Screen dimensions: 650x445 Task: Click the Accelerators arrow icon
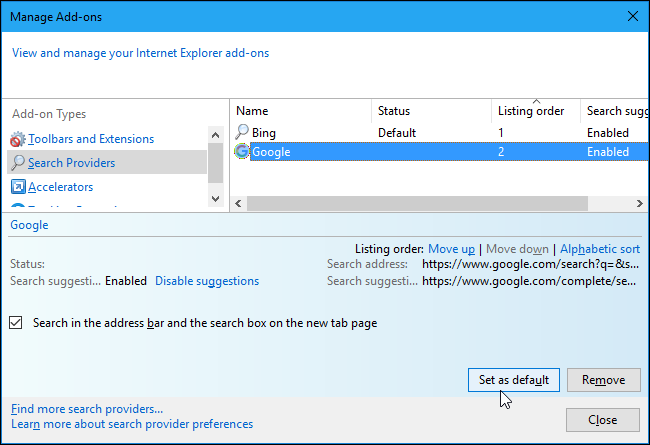point(18,187)
